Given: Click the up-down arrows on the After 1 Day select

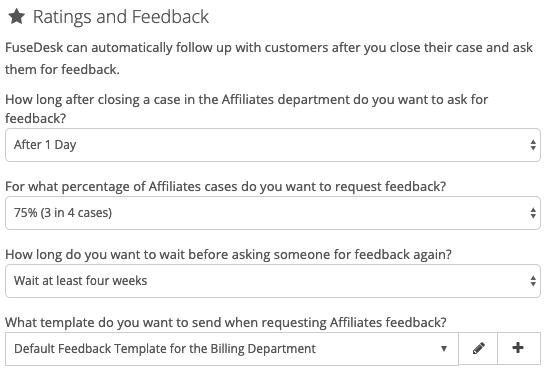Looking at the screenshot, I should click(533, 145).
